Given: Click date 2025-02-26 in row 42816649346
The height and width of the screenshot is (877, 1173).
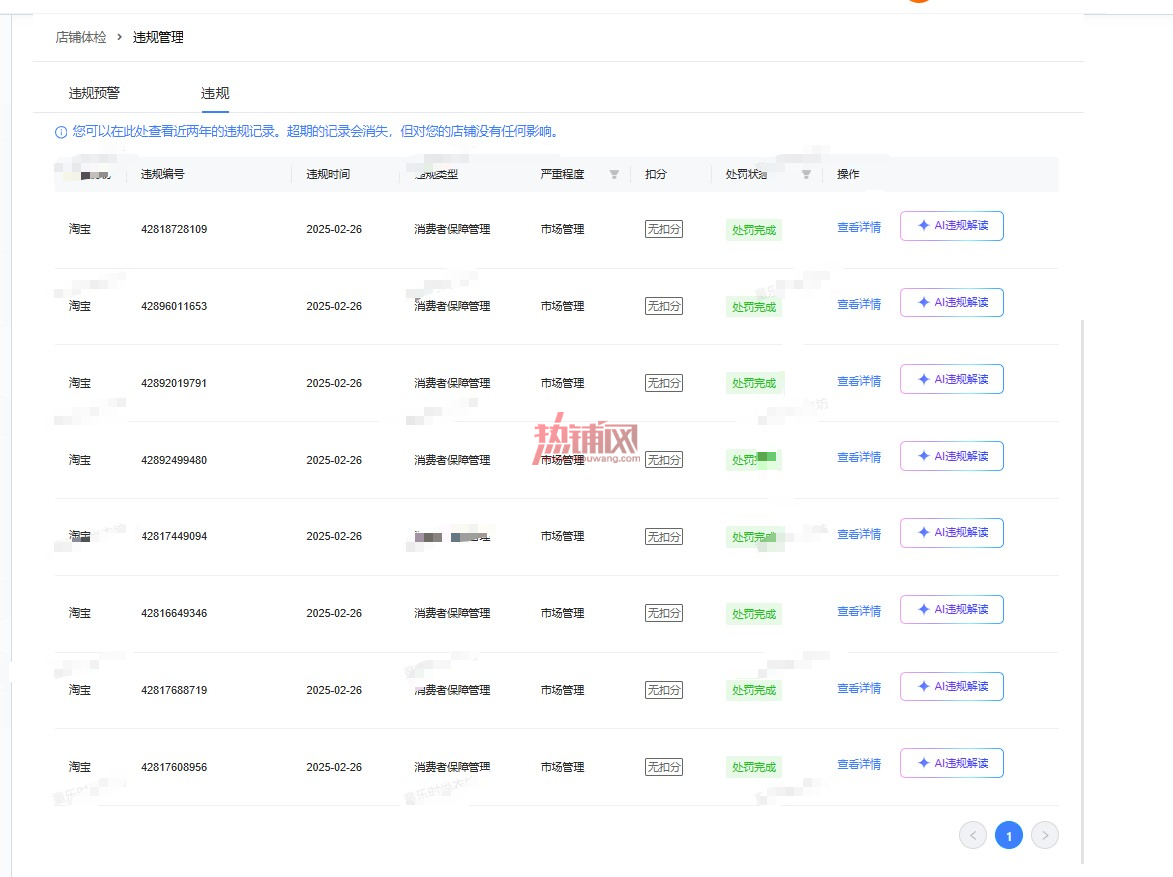Looking at the screenshot, I should [x=334, y=614].
